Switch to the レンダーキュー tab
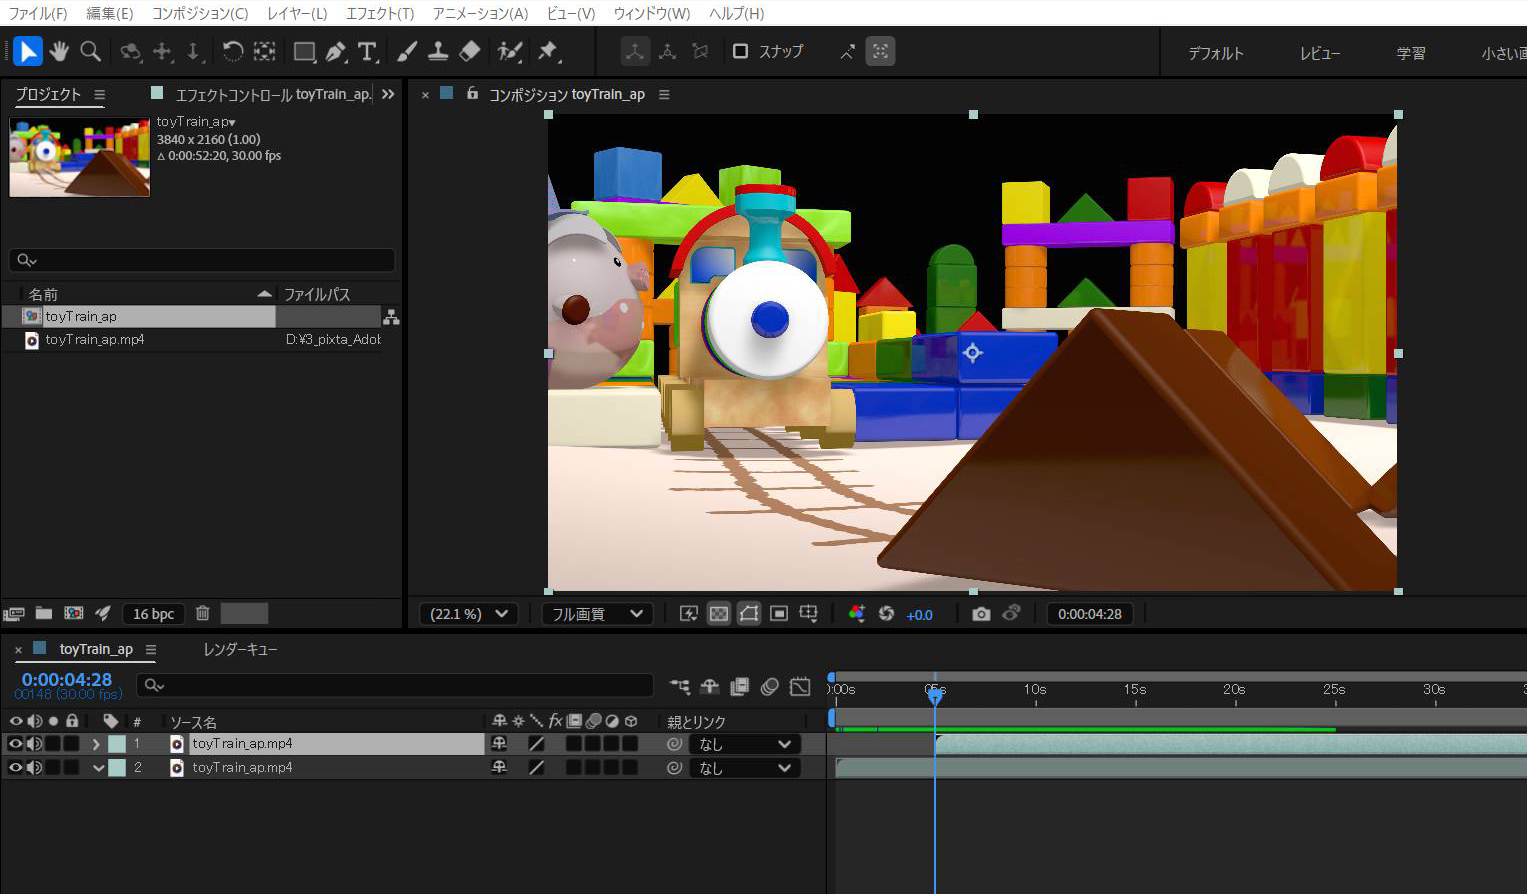The width and height of the screenshot is (1527, 894). click(x=240, y=649)
